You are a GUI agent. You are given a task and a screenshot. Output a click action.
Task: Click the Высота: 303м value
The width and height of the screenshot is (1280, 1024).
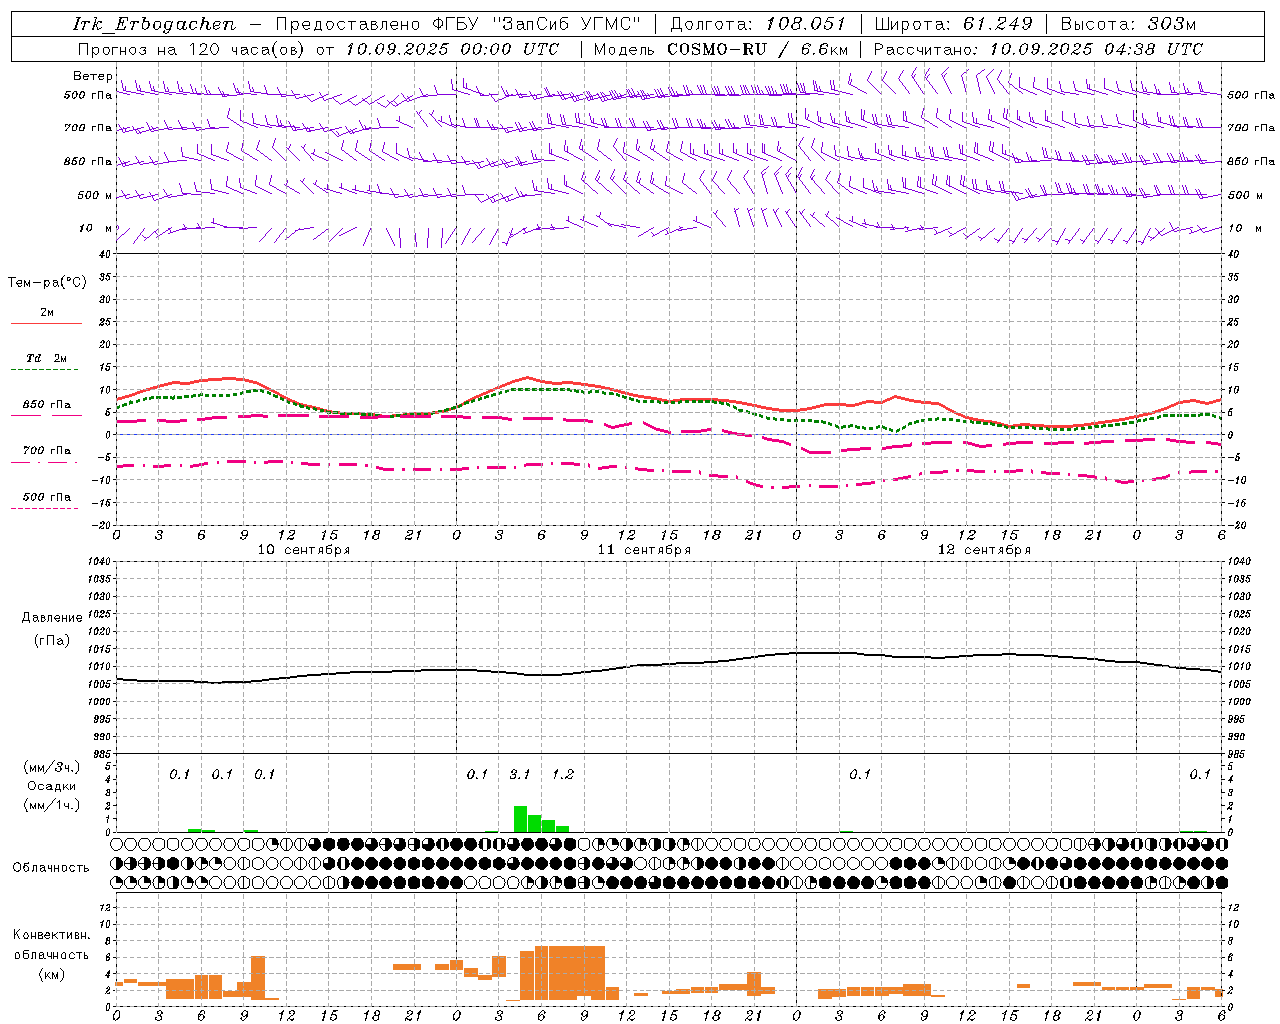[x=1128, y=24]
